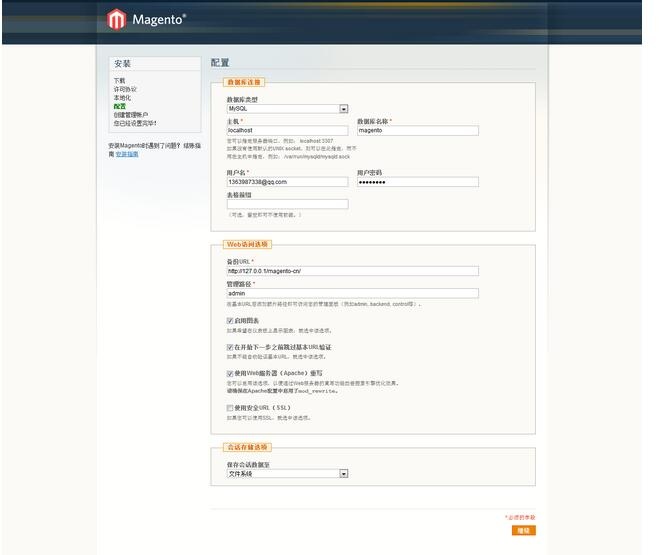Go to the 本地化 step in sidebar
659x555 pixels.
[121, 98]
